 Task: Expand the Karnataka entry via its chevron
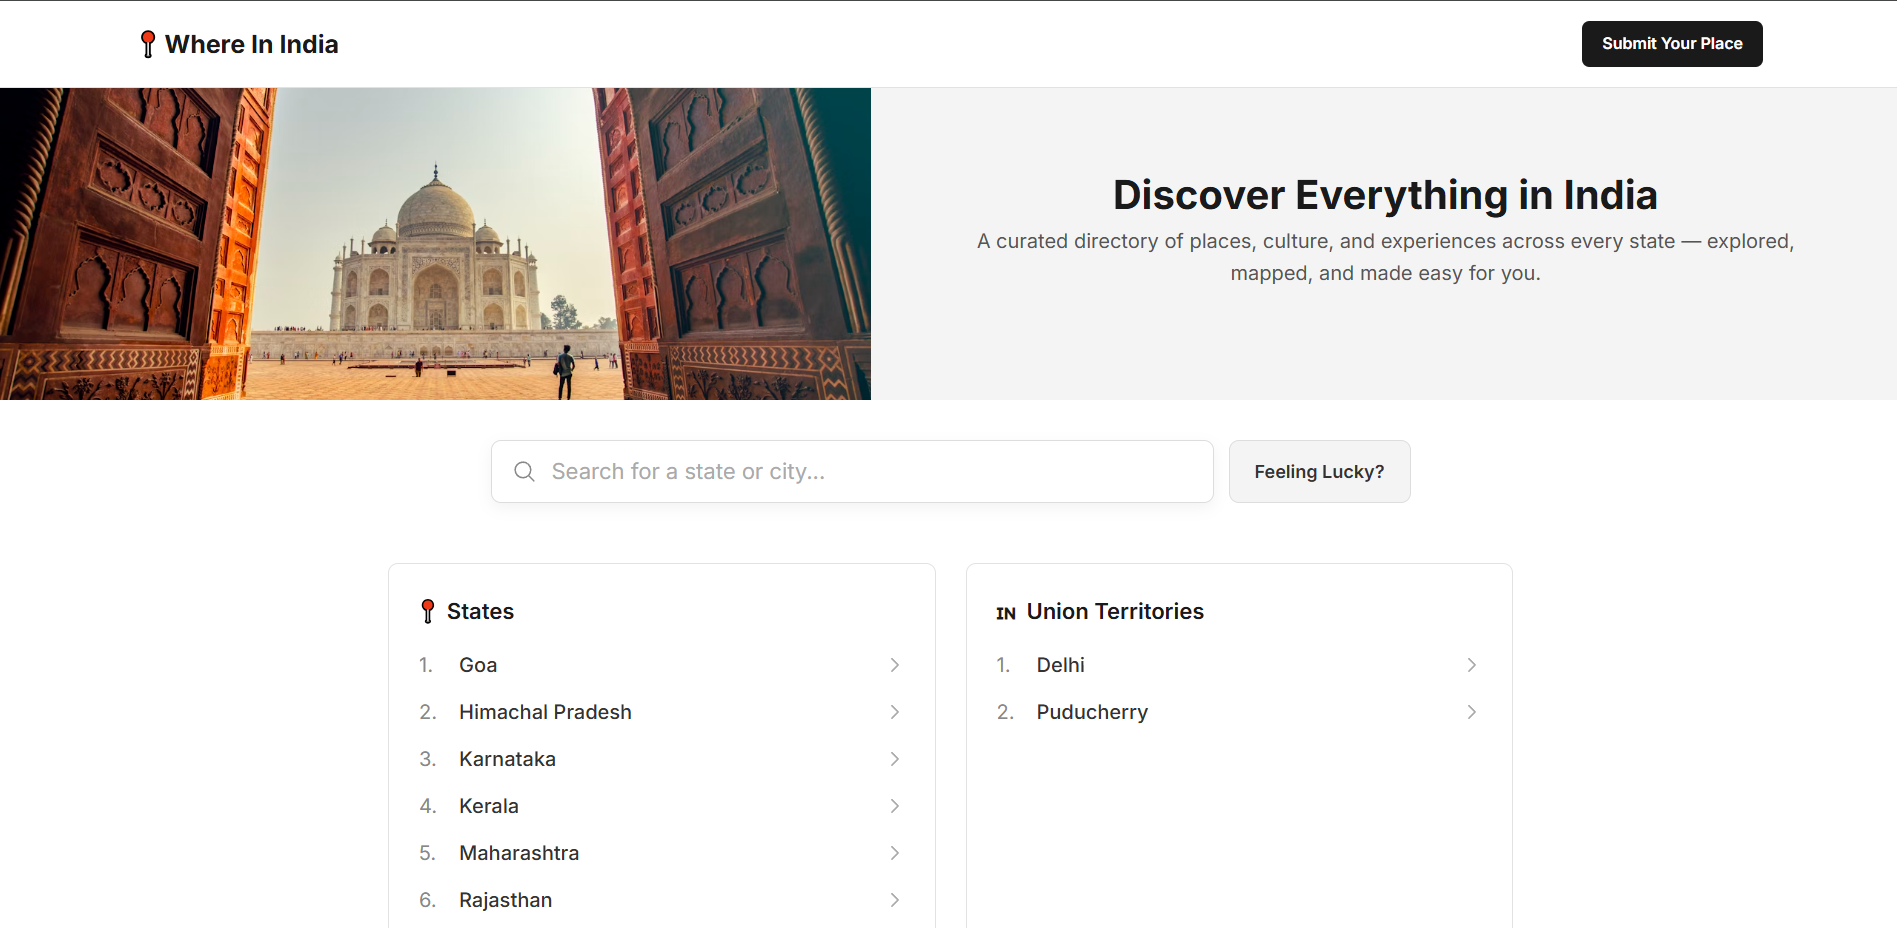tap(894, 758)
